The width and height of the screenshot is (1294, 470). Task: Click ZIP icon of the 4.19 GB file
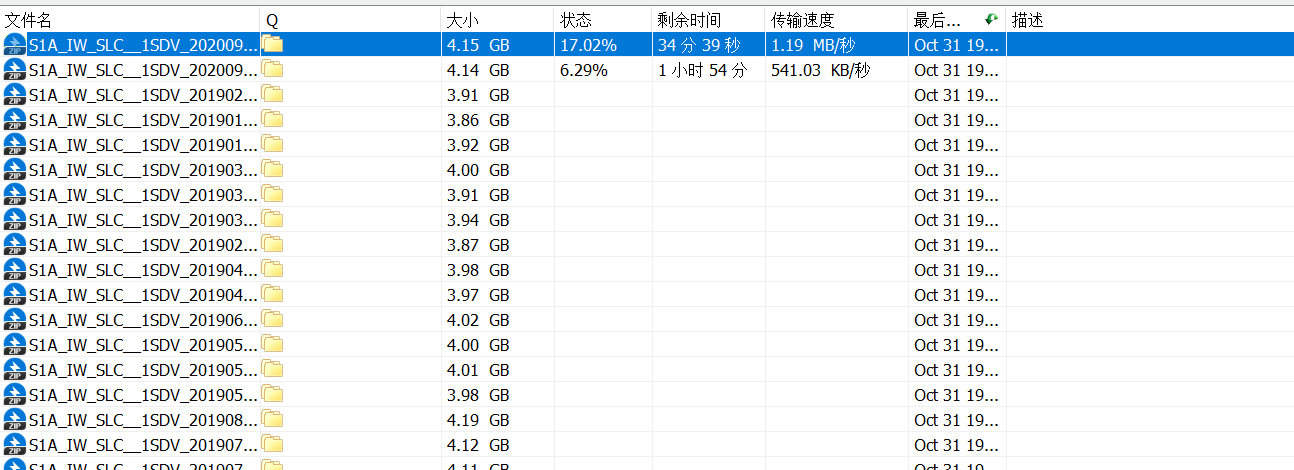[15, 419]
